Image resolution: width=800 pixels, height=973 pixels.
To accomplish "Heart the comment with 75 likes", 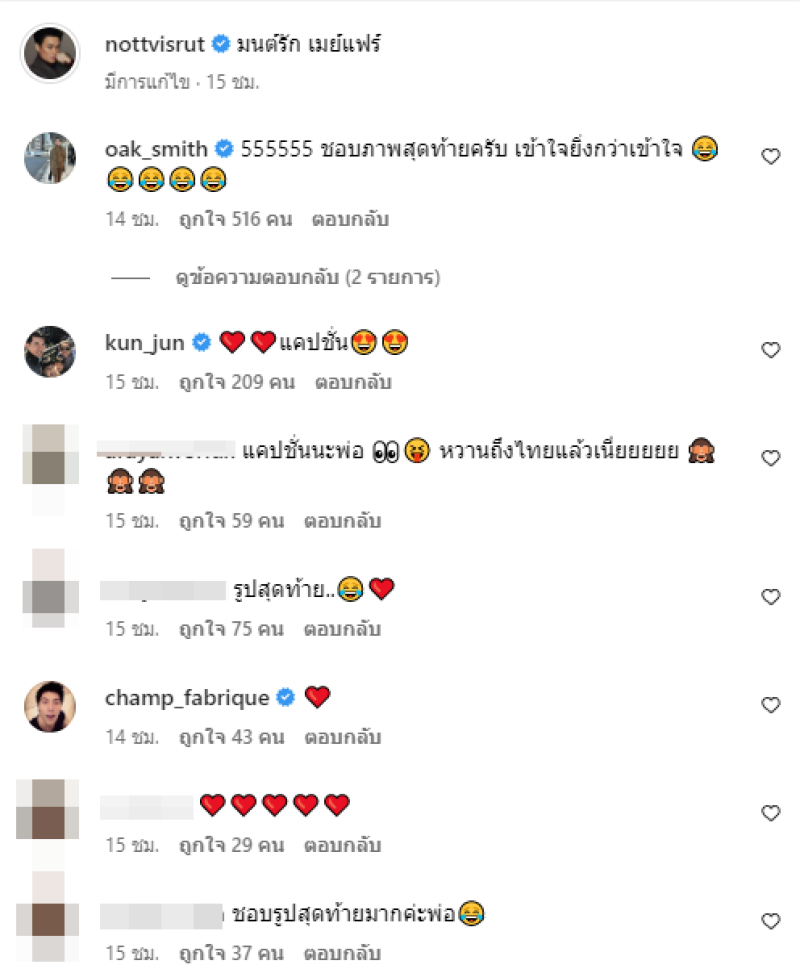I will pyautogui.click(x=770, y=597).
